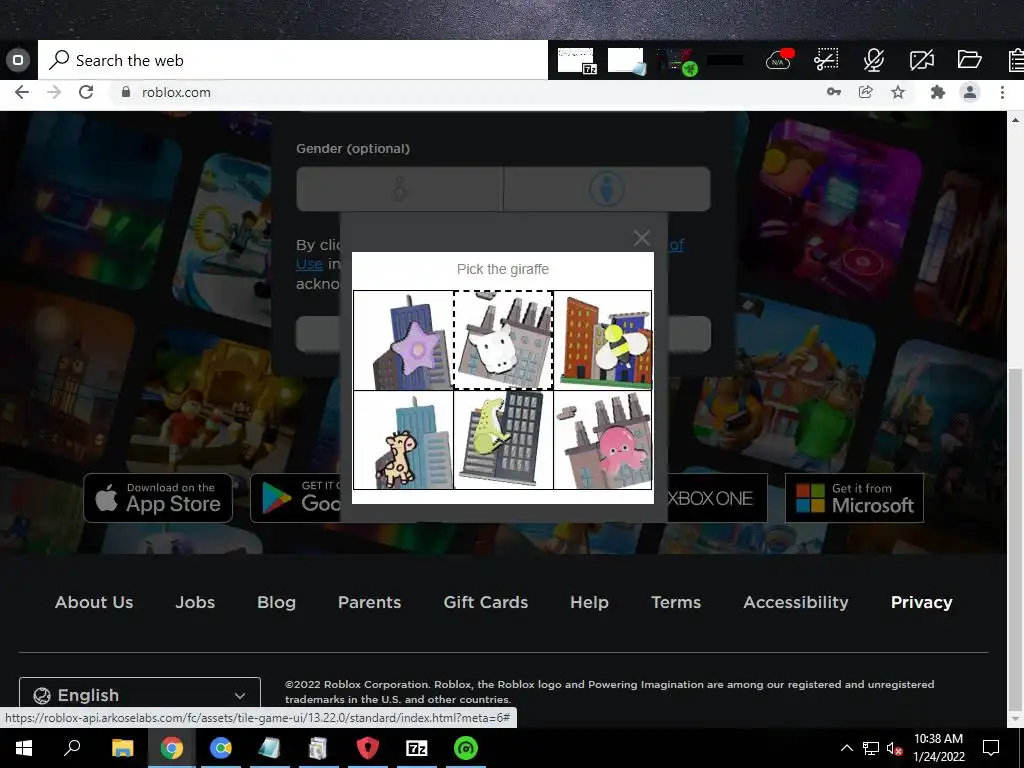Open the Xbox One badge
1024x768 pixels.
[x=717, y=498]
